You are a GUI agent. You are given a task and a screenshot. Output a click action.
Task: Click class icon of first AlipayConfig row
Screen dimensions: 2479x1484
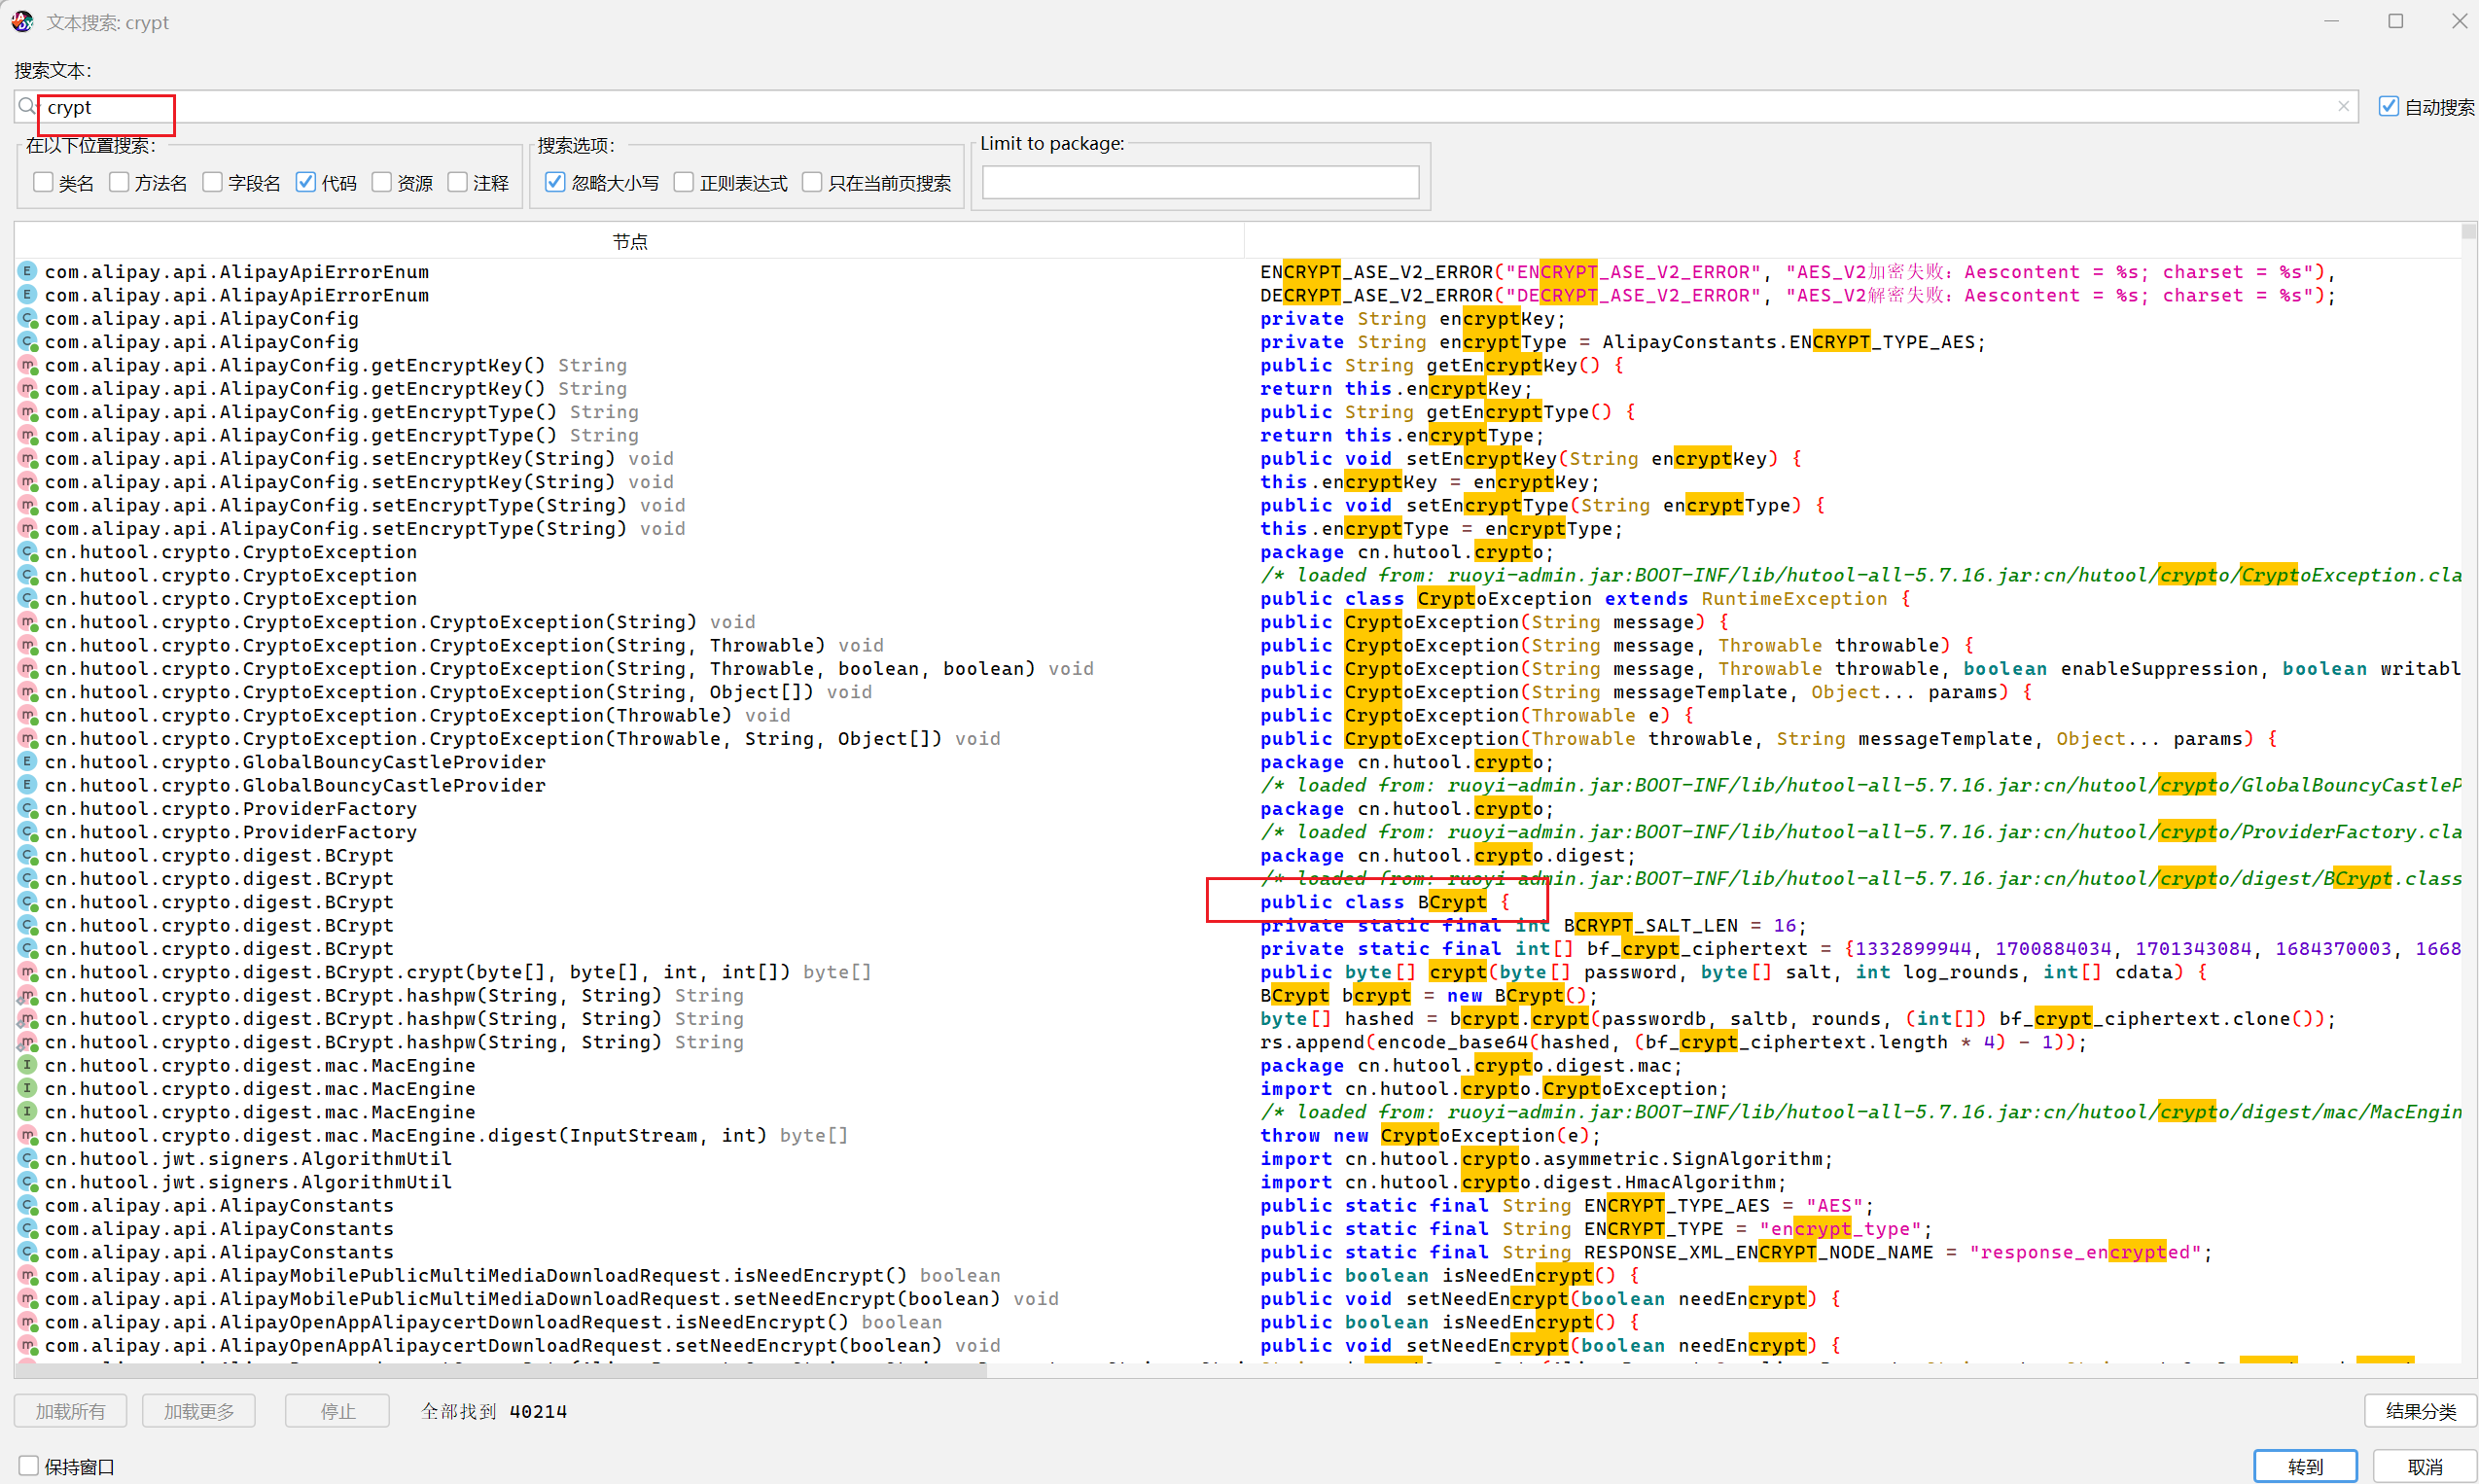click(x=27, y=318)
